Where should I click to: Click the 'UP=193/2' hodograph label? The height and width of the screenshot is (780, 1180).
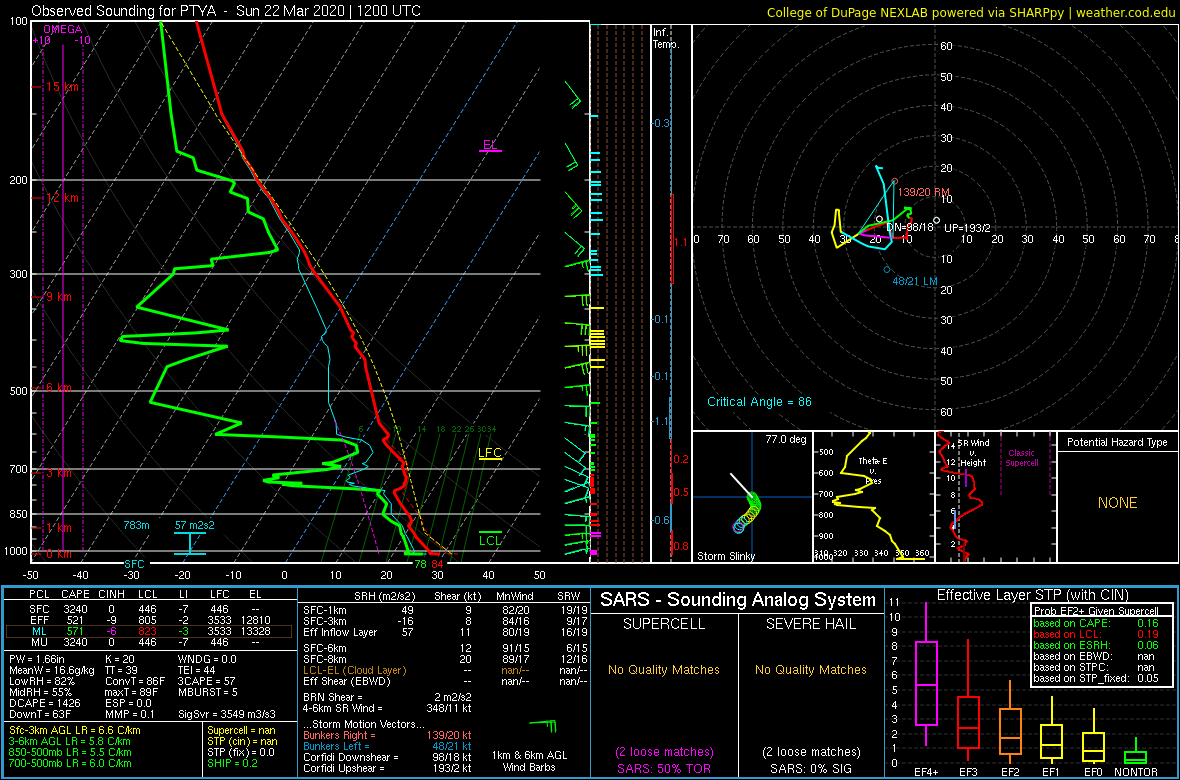click(967, 227)
